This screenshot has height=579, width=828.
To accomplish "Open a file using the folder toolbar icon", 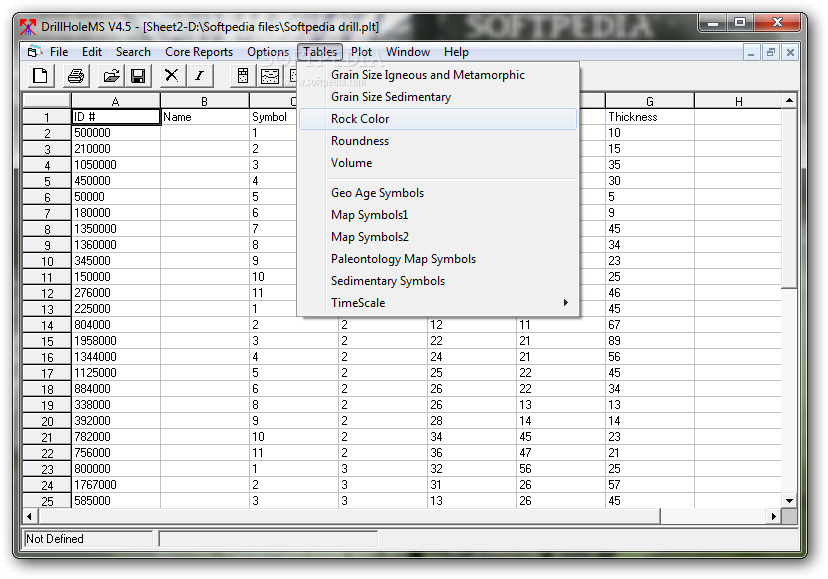I will point(111,76).
